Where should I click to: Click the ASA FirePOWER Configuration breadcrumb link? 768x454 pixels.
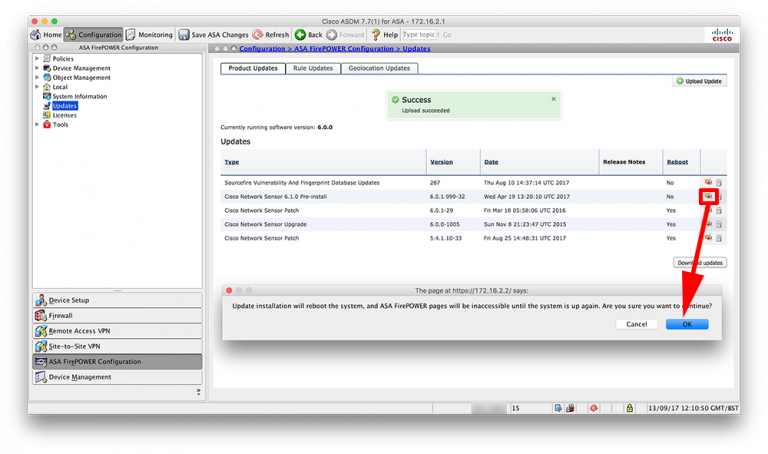(x=343, y=48)
